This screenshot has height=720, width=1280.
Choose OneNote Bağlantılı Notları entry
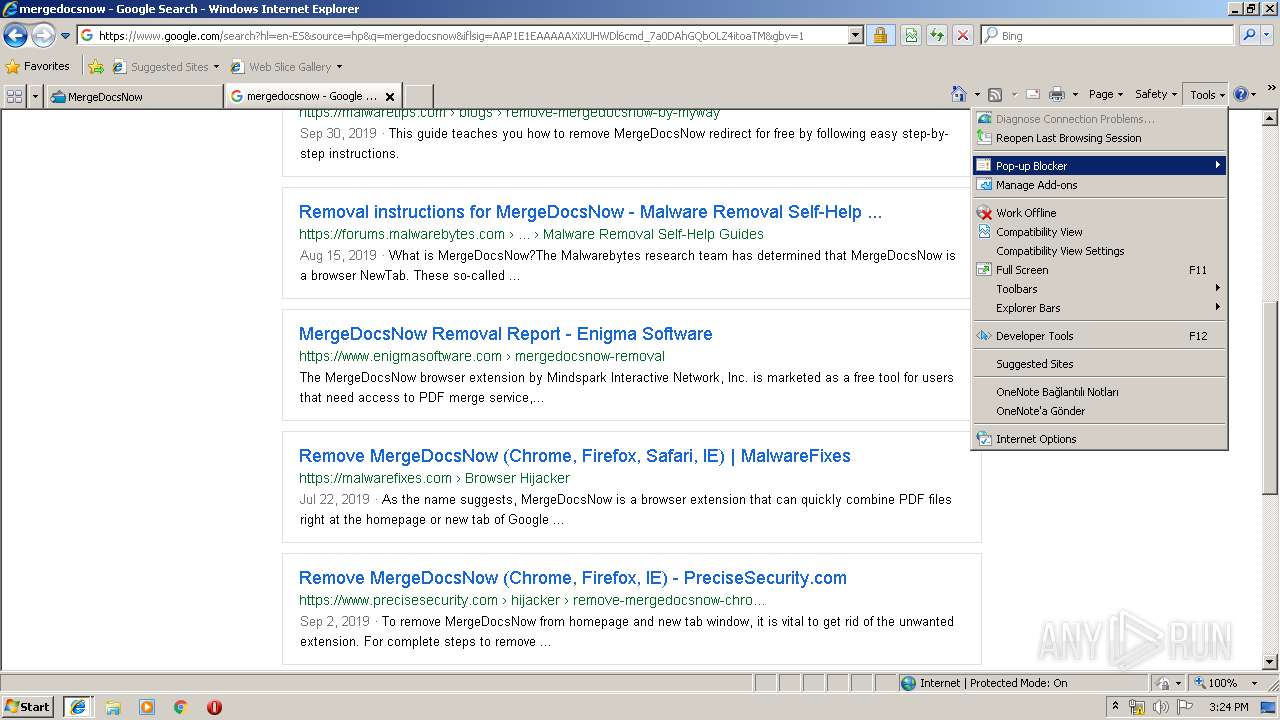tap(1100, 392)
